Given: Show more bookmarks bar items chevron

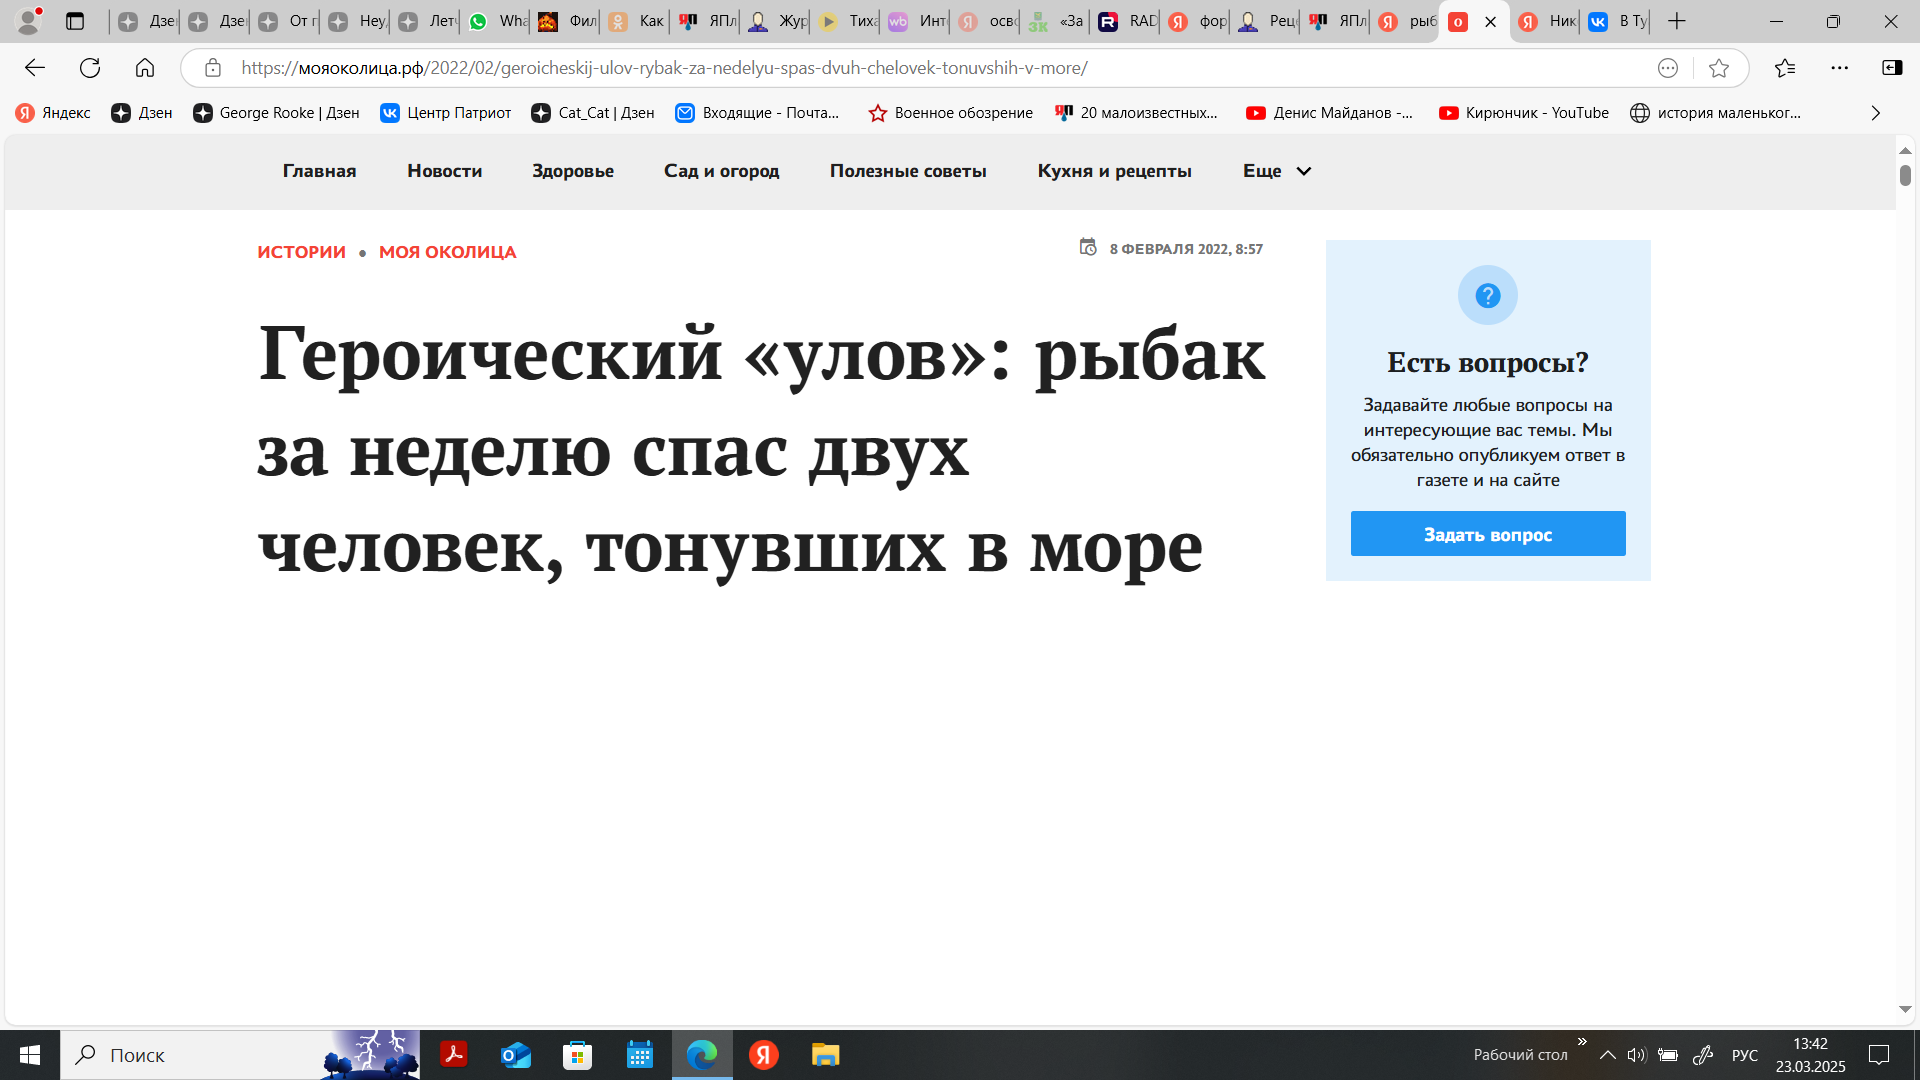Looking at the screenshot, I should [1876, 113].
